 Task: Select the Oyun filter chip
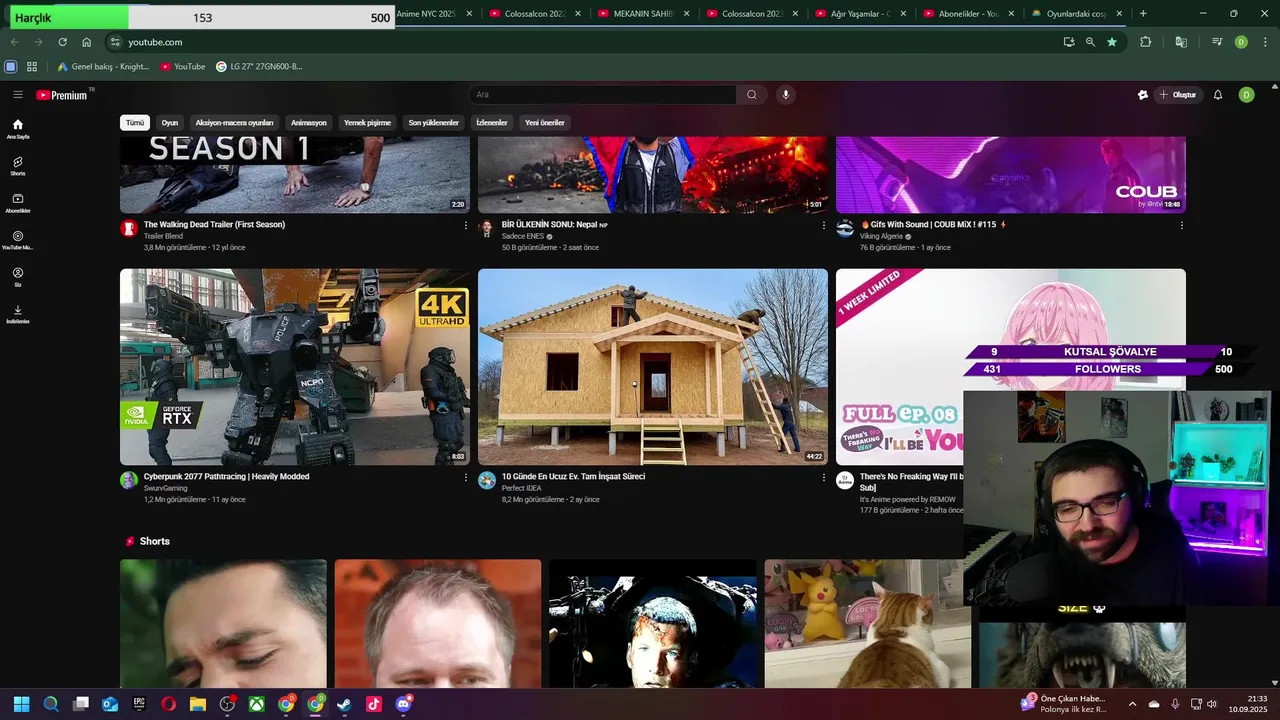click(x=170, y=123)
